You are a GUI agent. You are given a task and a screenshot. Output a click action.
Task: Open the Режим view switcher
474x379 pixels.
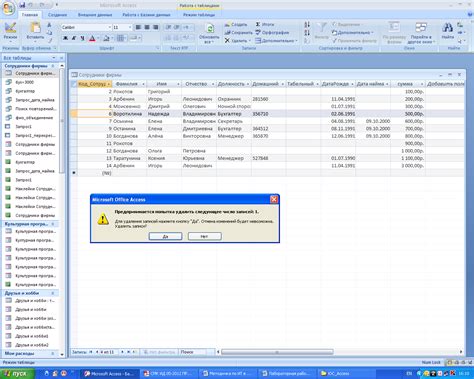pyautogui.click(x=10, y=32)
